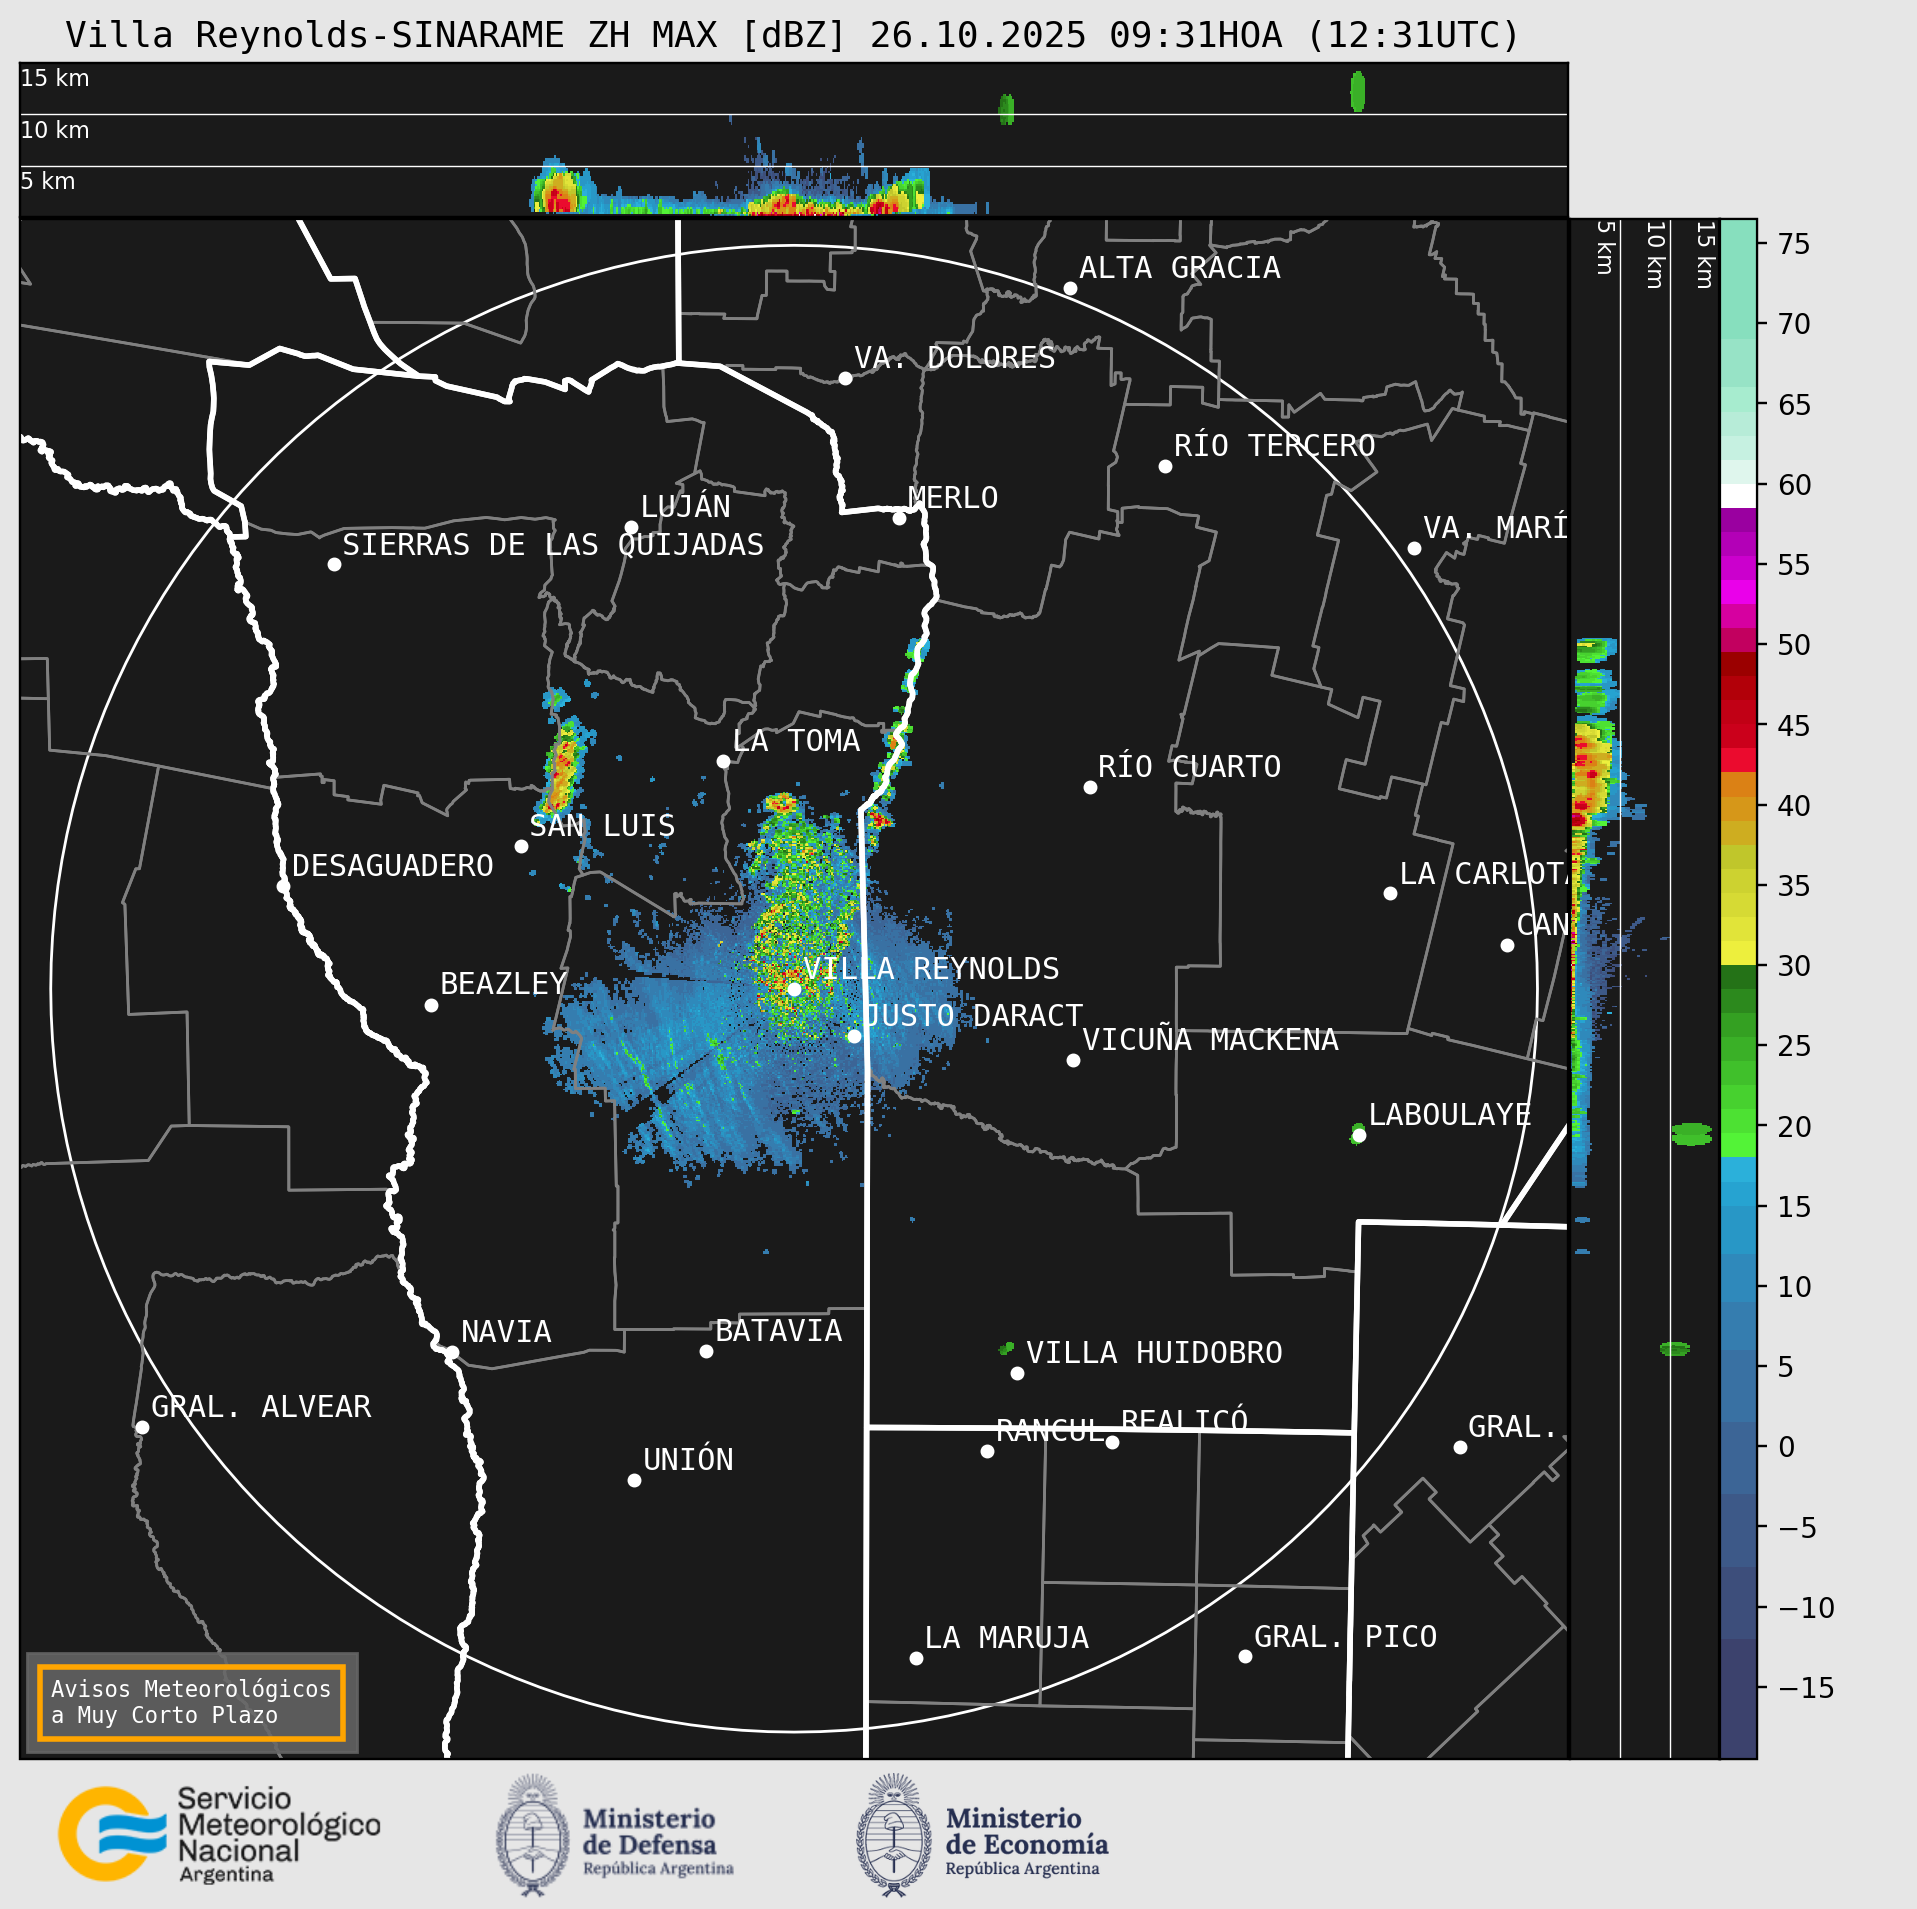1917x1909 pixels.
Task: Select the DESAGUADERO label
Action: [393, 866]
